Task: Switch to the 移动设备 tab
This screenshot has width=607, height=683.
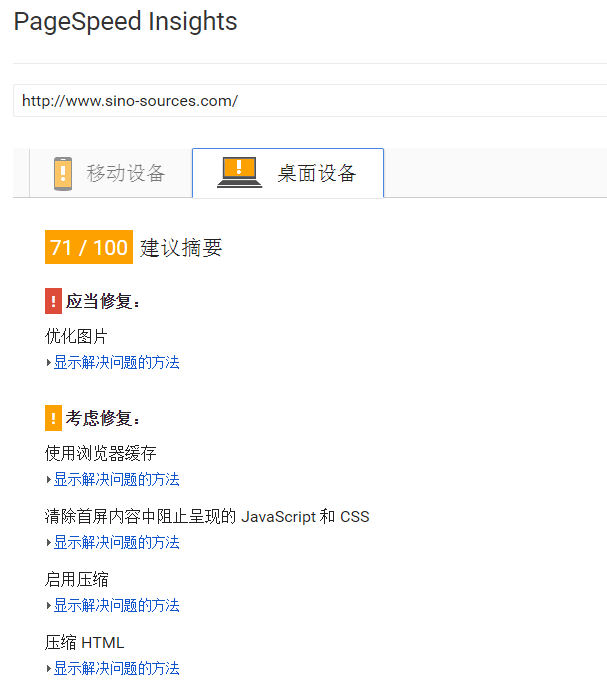Action: click(x=111, y=173)
